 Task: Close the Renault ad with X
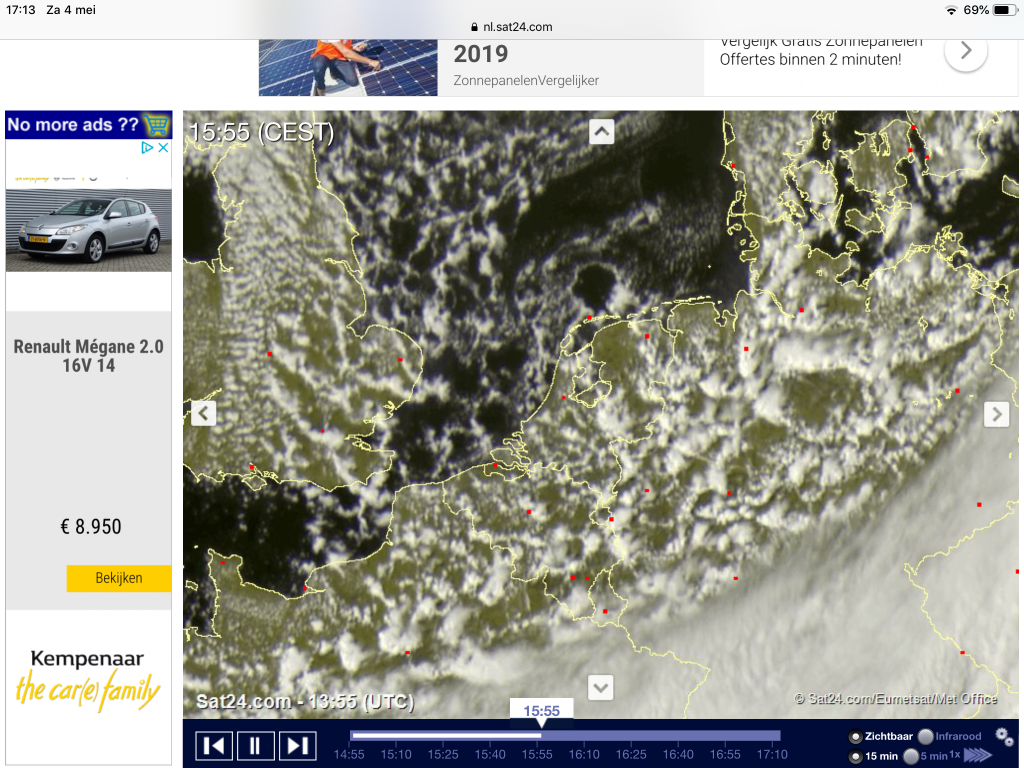pyautogui.click(x=163, y=148)
